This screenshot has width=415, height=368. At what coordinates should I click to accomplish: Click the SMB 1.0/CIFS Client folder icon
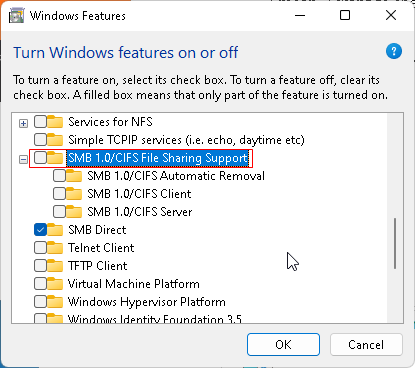click(x=74, y=194)
